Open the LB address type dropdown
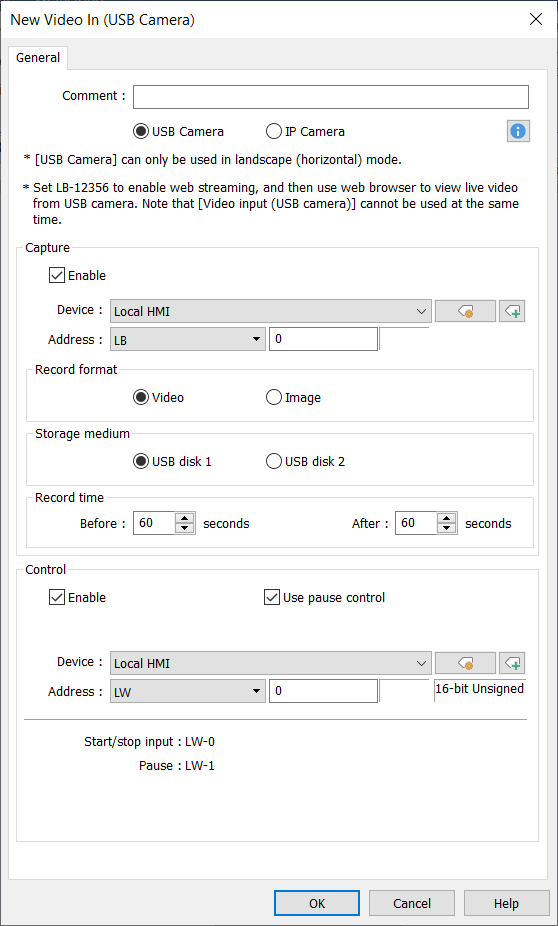This screenshot has width=558, height=926. tap(188, 340)
